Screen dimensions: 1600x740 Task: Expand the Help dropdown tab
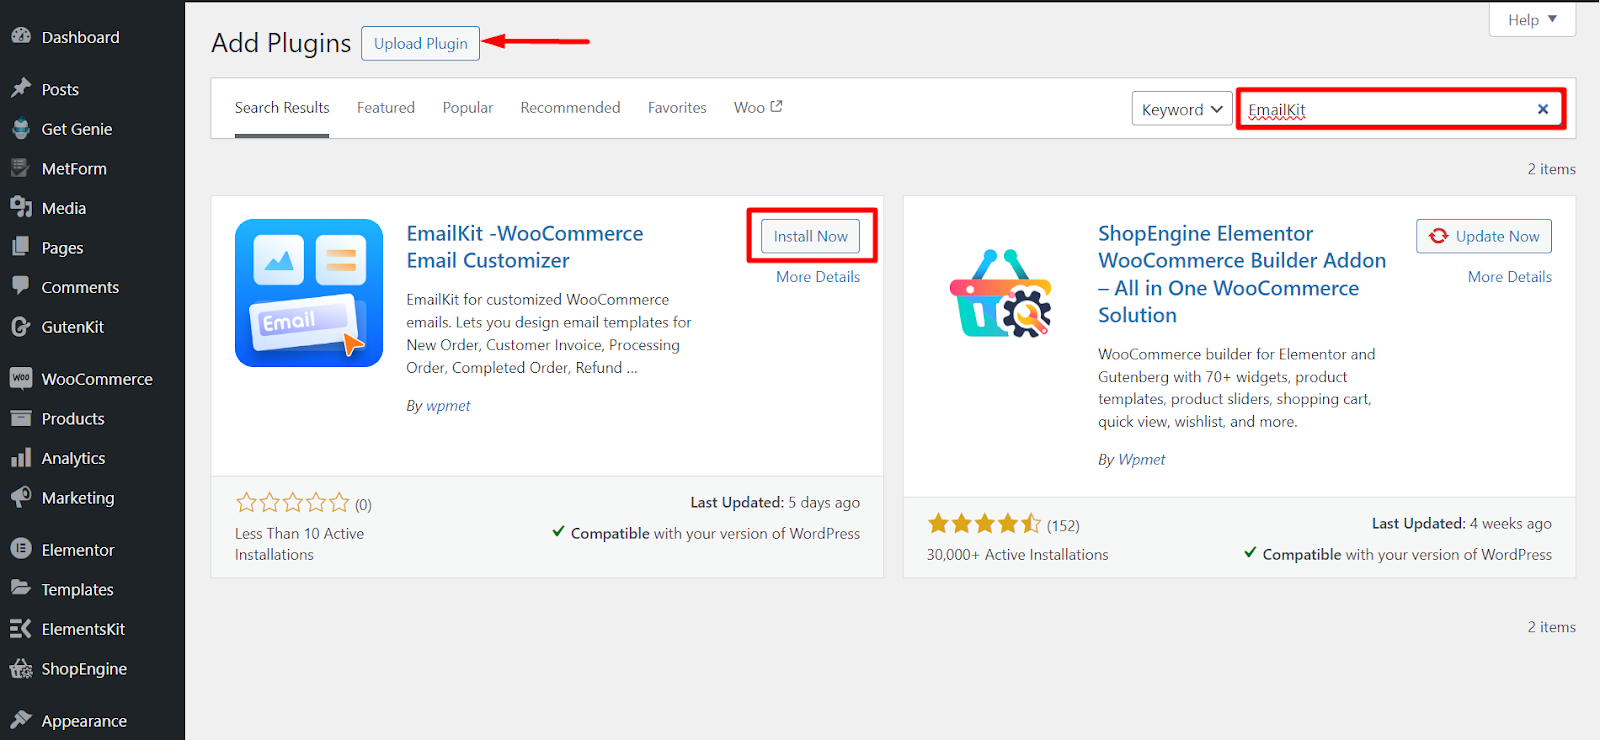pos(1532,20)
